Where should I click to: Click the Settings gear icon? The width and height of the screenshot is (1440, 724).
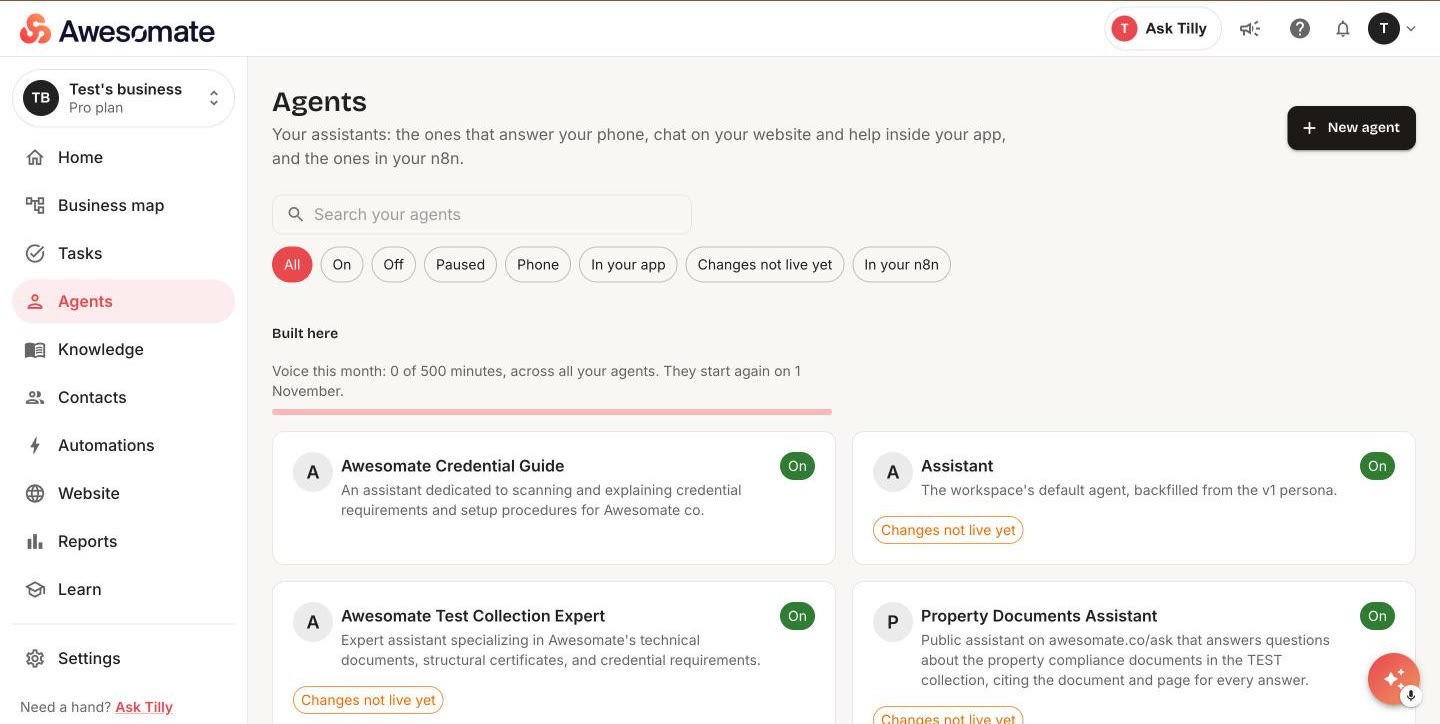point(35,658)
